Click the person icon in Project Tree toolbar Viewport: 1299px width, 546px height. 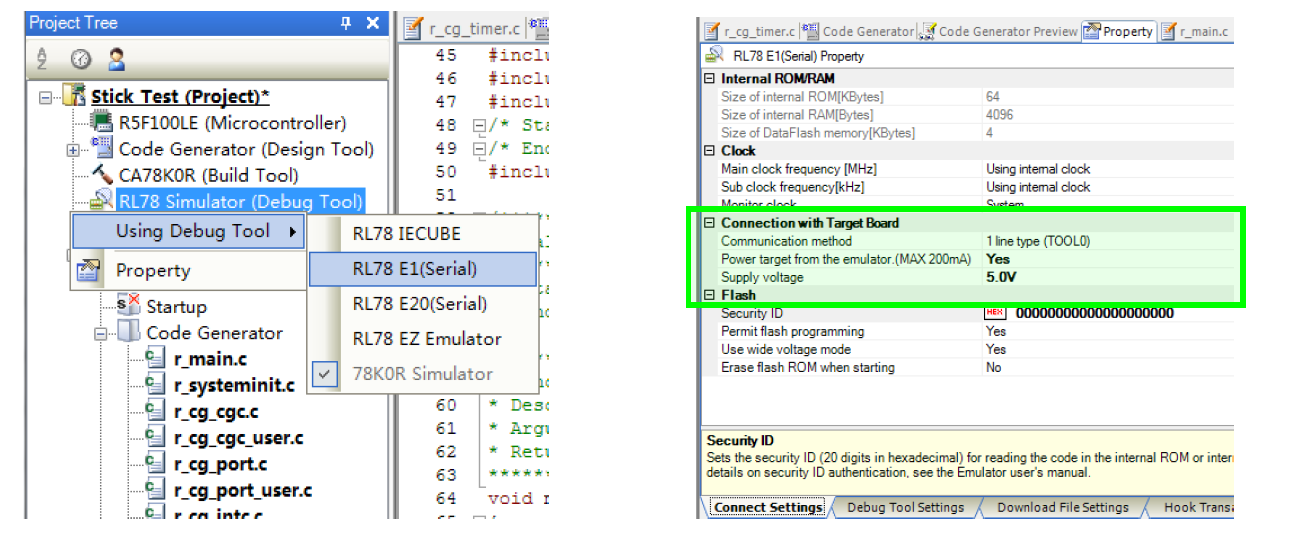pos(117,59)
